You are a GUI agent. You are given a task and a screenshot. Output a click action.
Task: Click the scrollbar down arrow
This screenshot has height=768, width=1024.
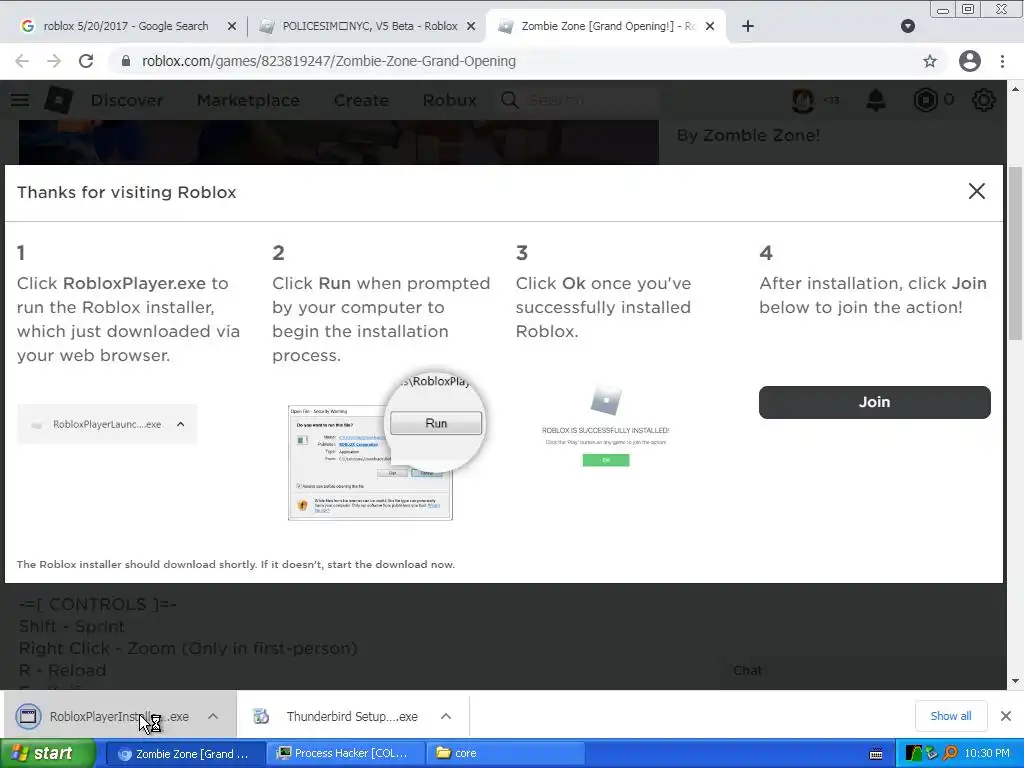tap(1015, 680)
